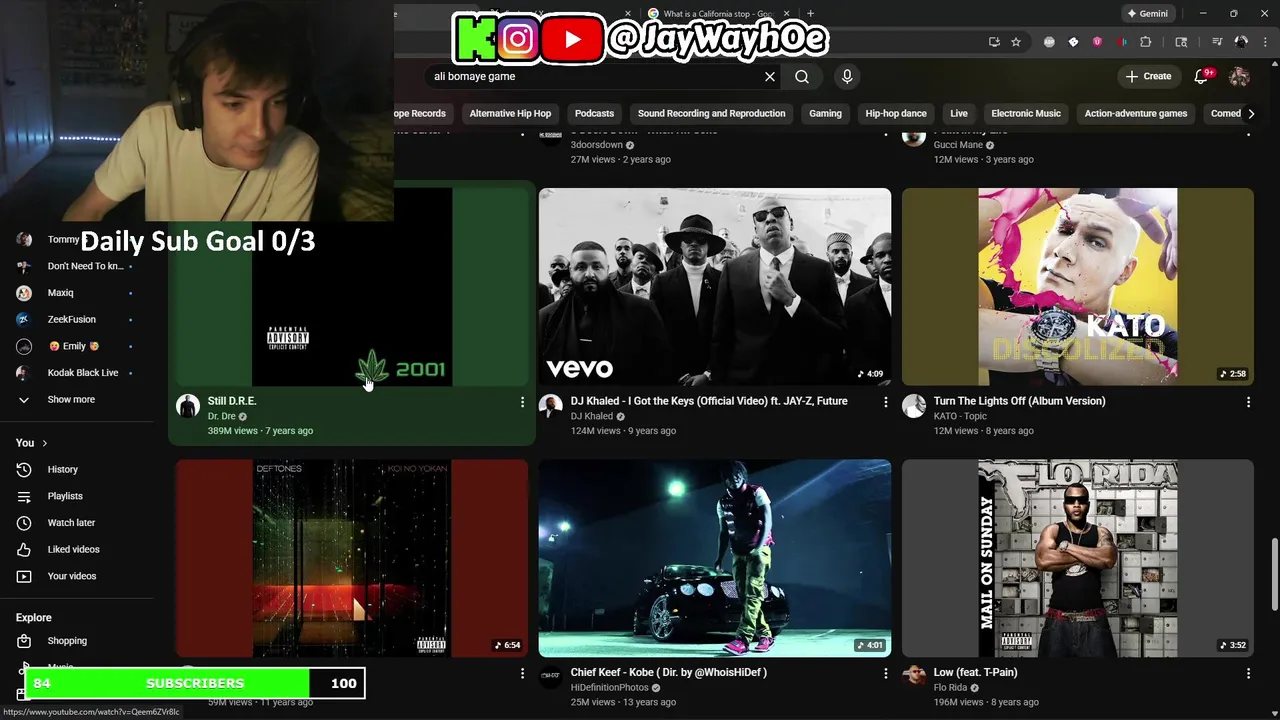Click the YouTube search magnifier button
Viewport: 1280px width, 720px height.
[x=802, y=76]
